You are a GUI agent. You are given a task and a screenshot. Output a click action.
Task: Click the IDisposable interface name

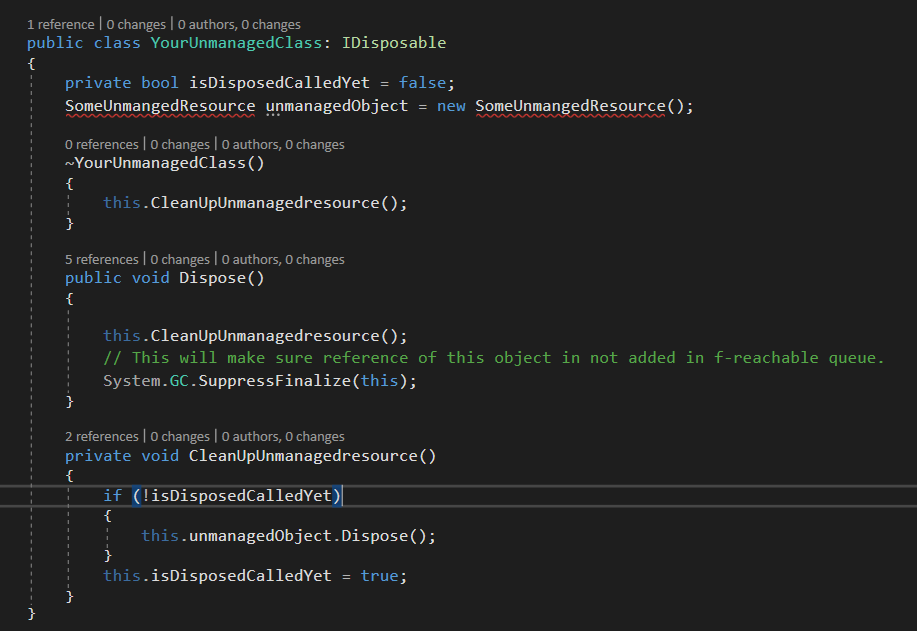click(394, 43)
